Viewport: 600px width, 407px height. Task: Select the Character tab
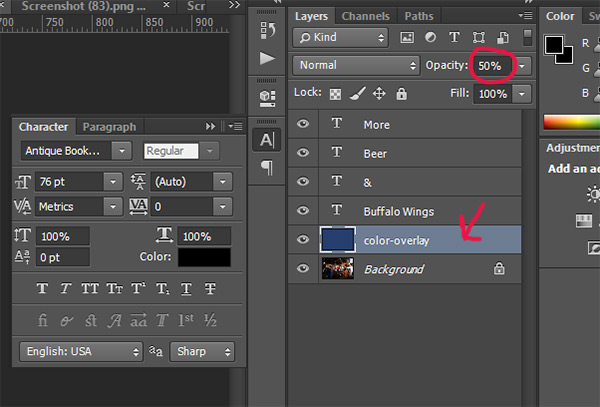[43, 127]
